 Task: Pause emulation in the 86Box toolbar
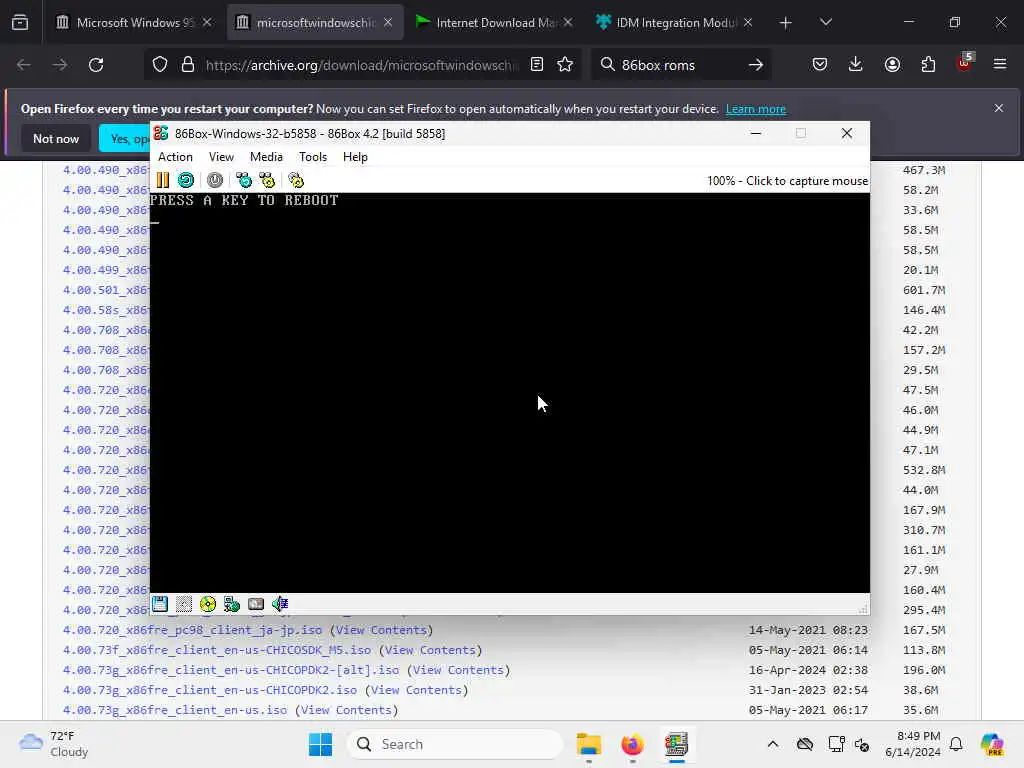pos(163,180)
